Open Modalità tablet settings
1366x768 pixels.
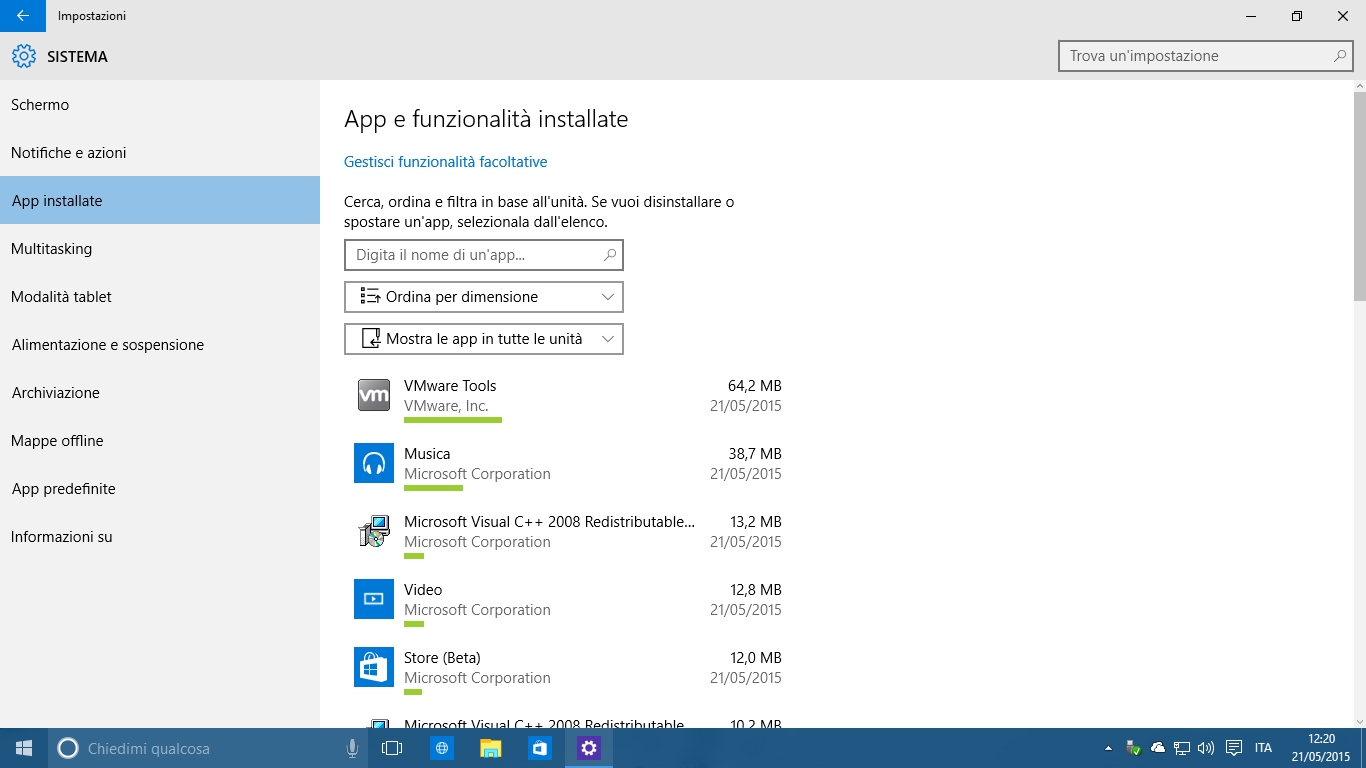(x=160, y=297)
